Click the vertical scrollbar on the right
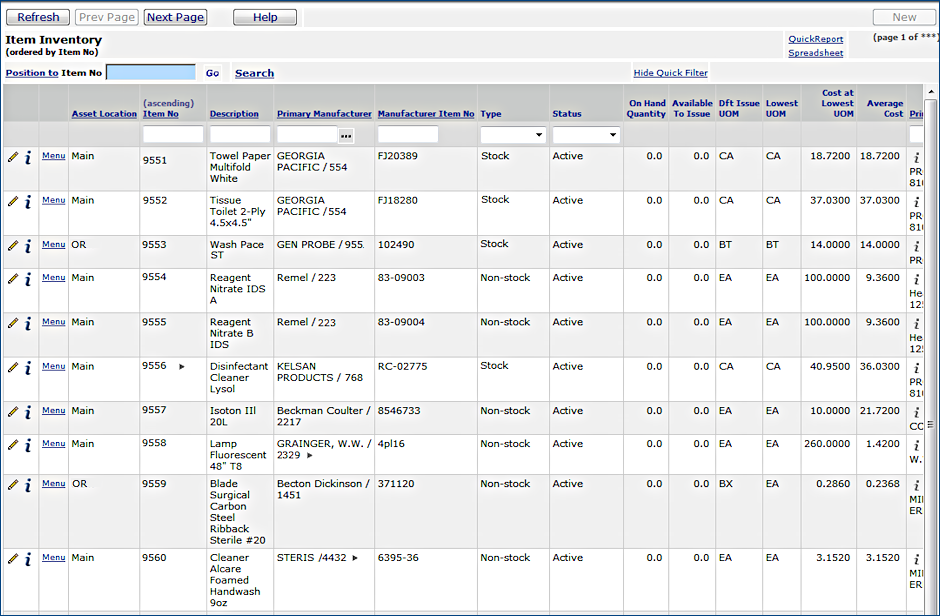This screenshot has width=940, height=616. [931, 350]
